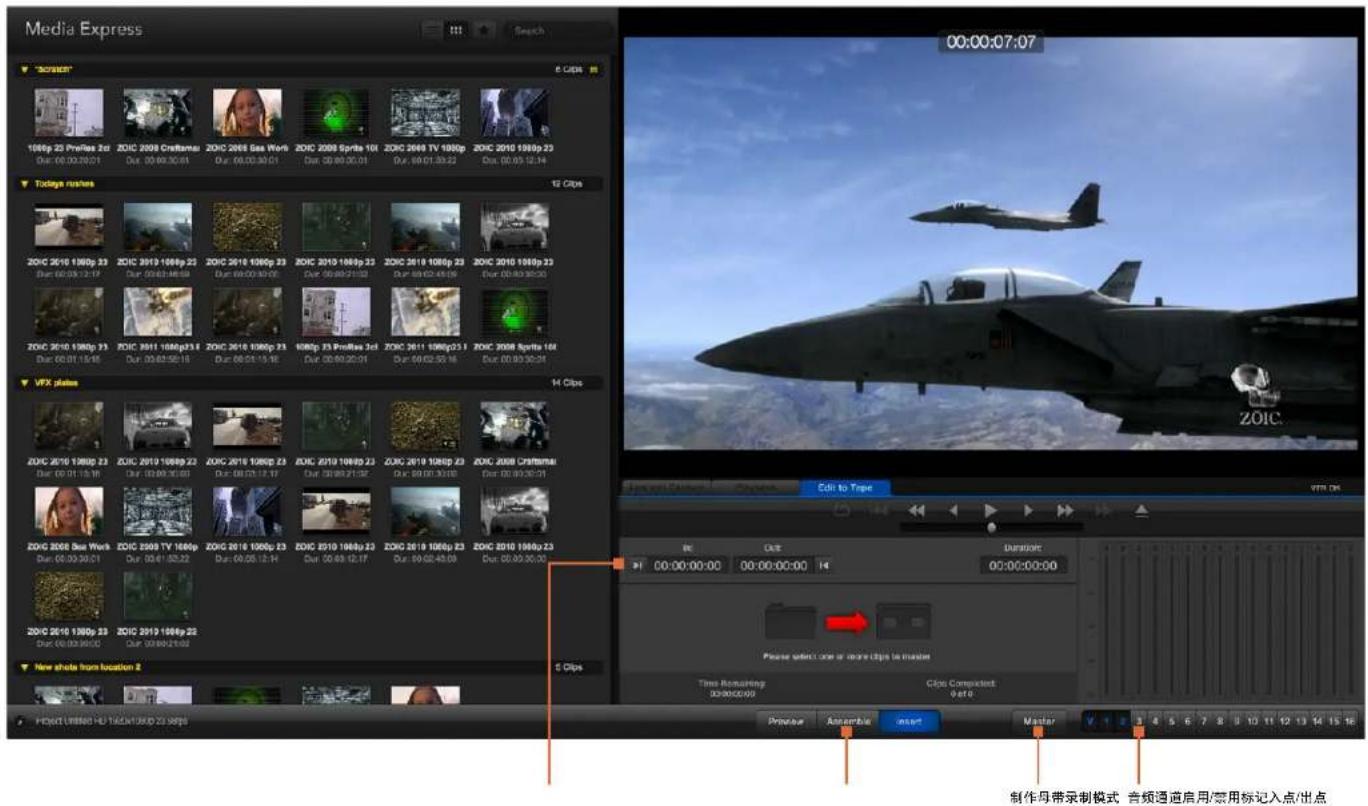Click the jog shuttle slider knob
This screenshot has width=1368, height=806.
991,526
